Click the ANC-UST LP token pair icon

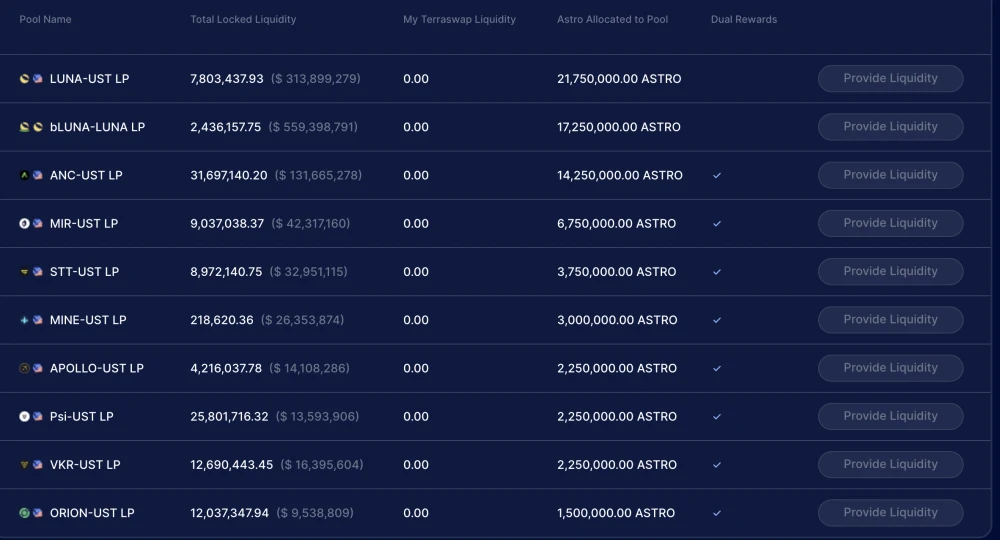[31, 175]
